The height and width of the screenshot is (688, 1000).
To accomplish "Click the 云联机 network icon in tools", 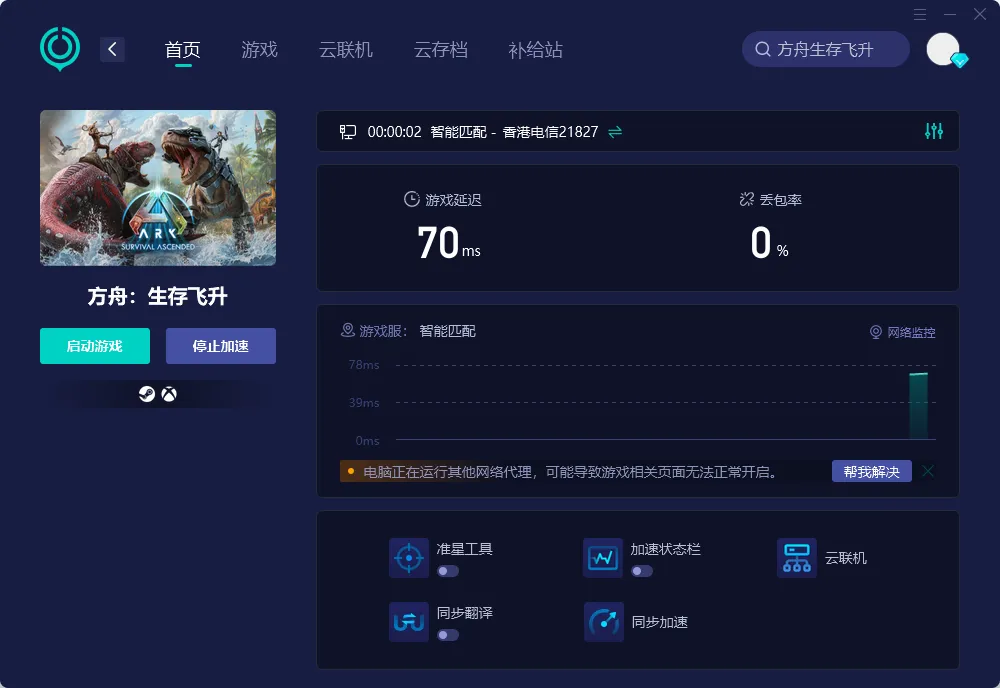I will click(797, 558).
